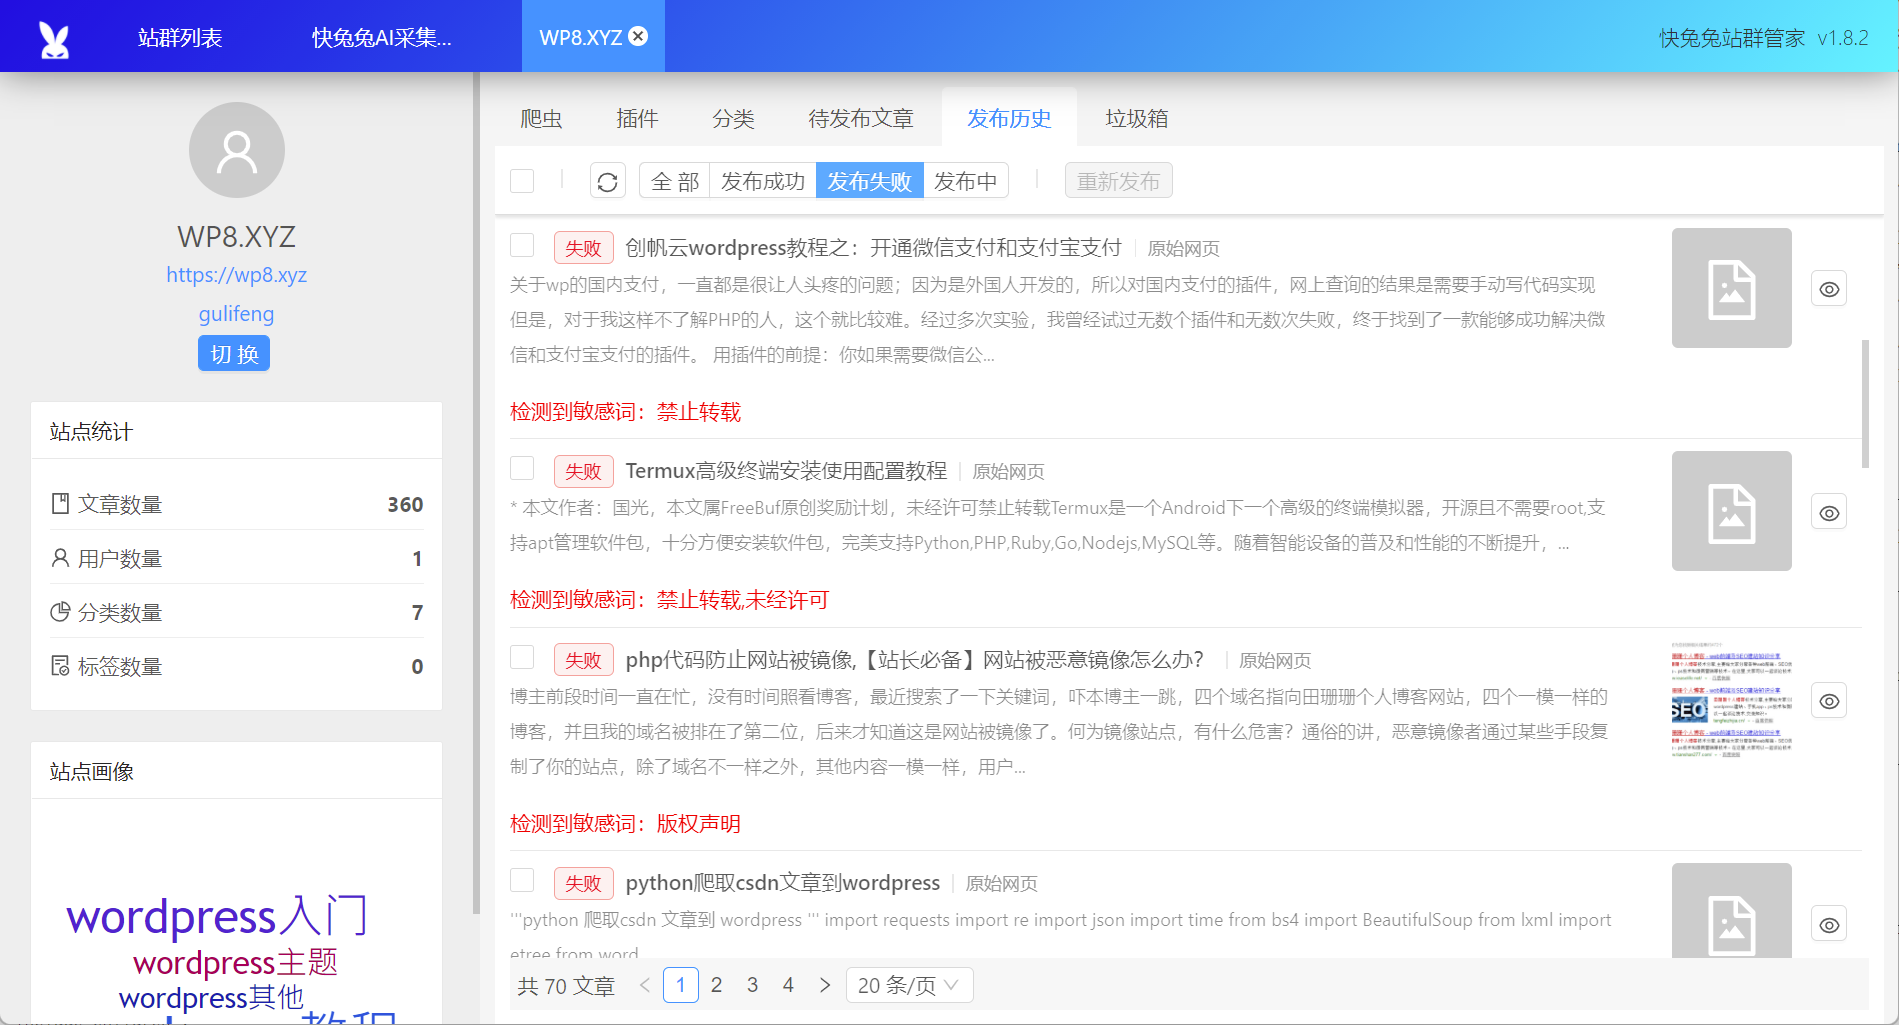
Task: Click the 文章数量 document icon
Action: [60, 504]
